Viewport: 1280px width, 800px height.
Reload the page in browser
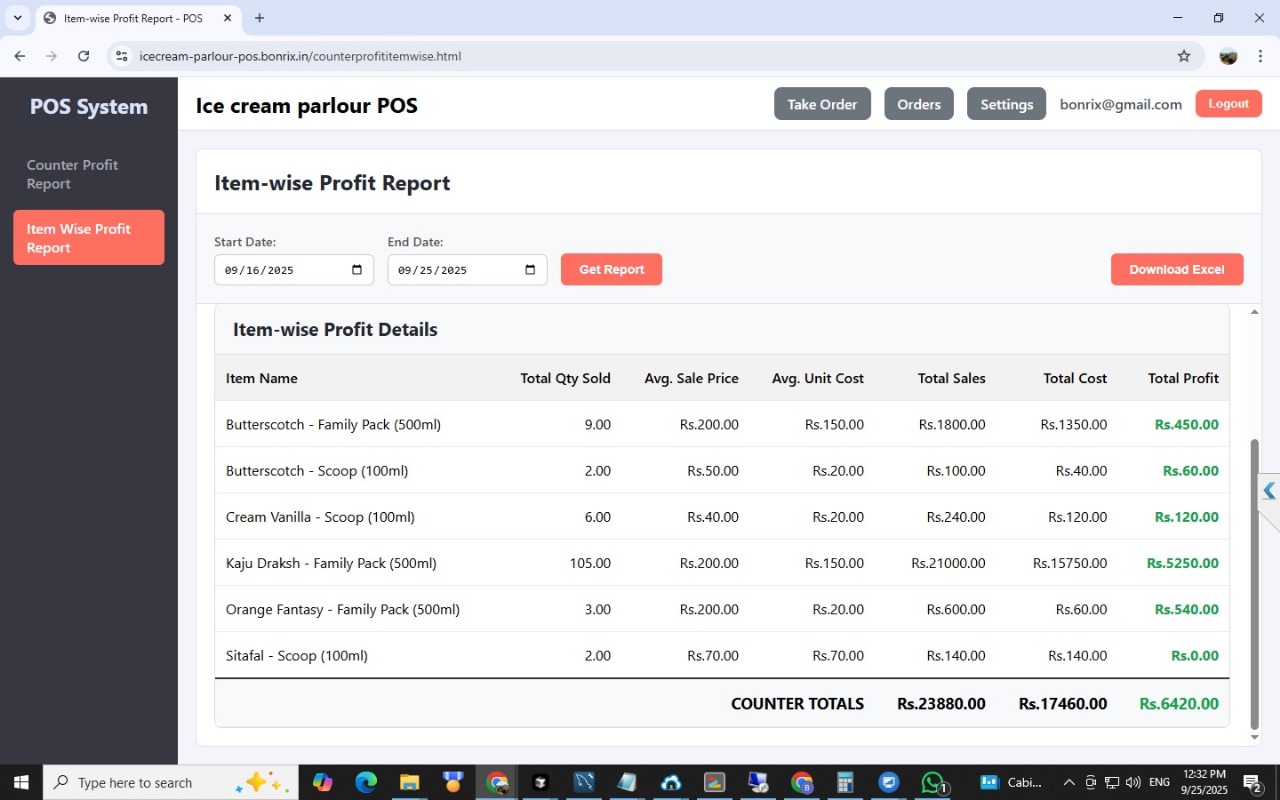pos(84,56)
